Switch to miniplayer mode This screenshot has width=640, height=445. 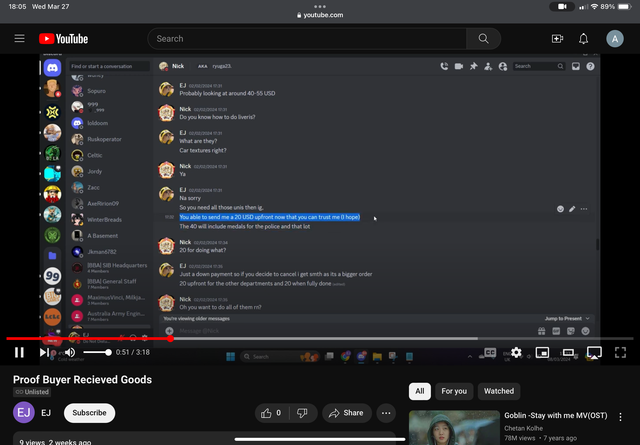[542, 352]
